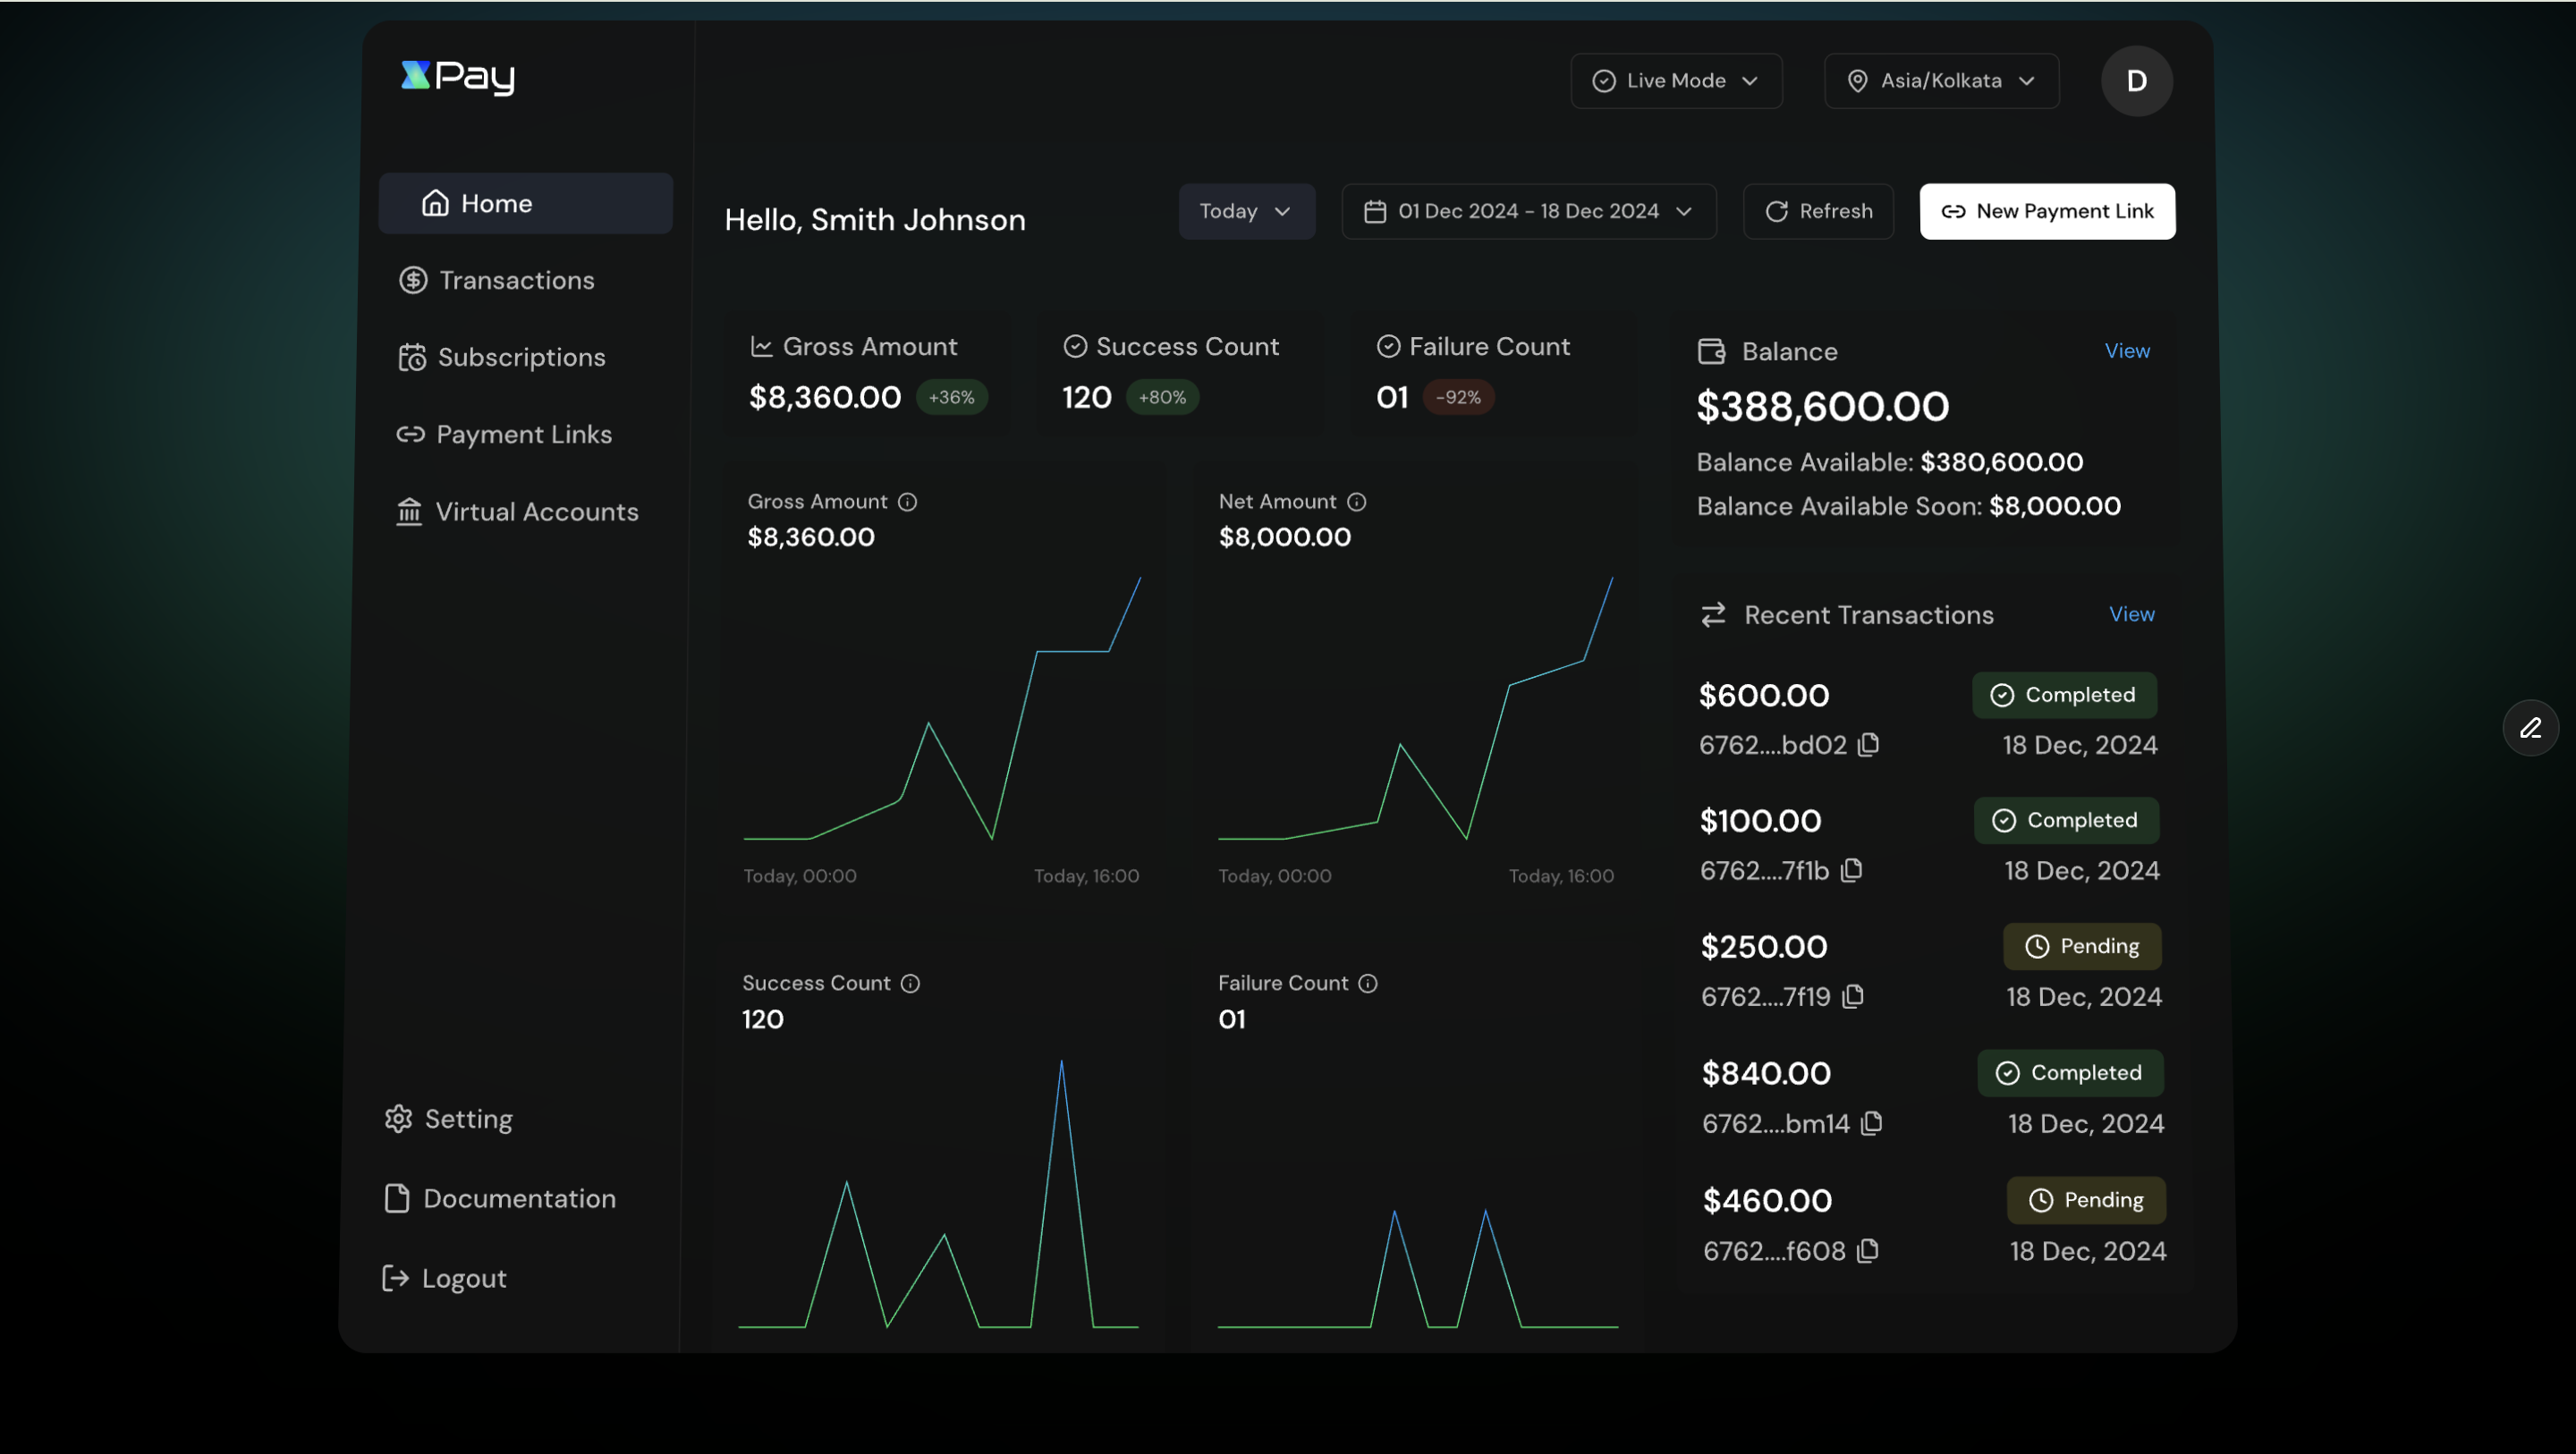The width and height of the screenshot is (2576, 1454).
Task: View the Balance details
Action: click(x=2127, y=351)
